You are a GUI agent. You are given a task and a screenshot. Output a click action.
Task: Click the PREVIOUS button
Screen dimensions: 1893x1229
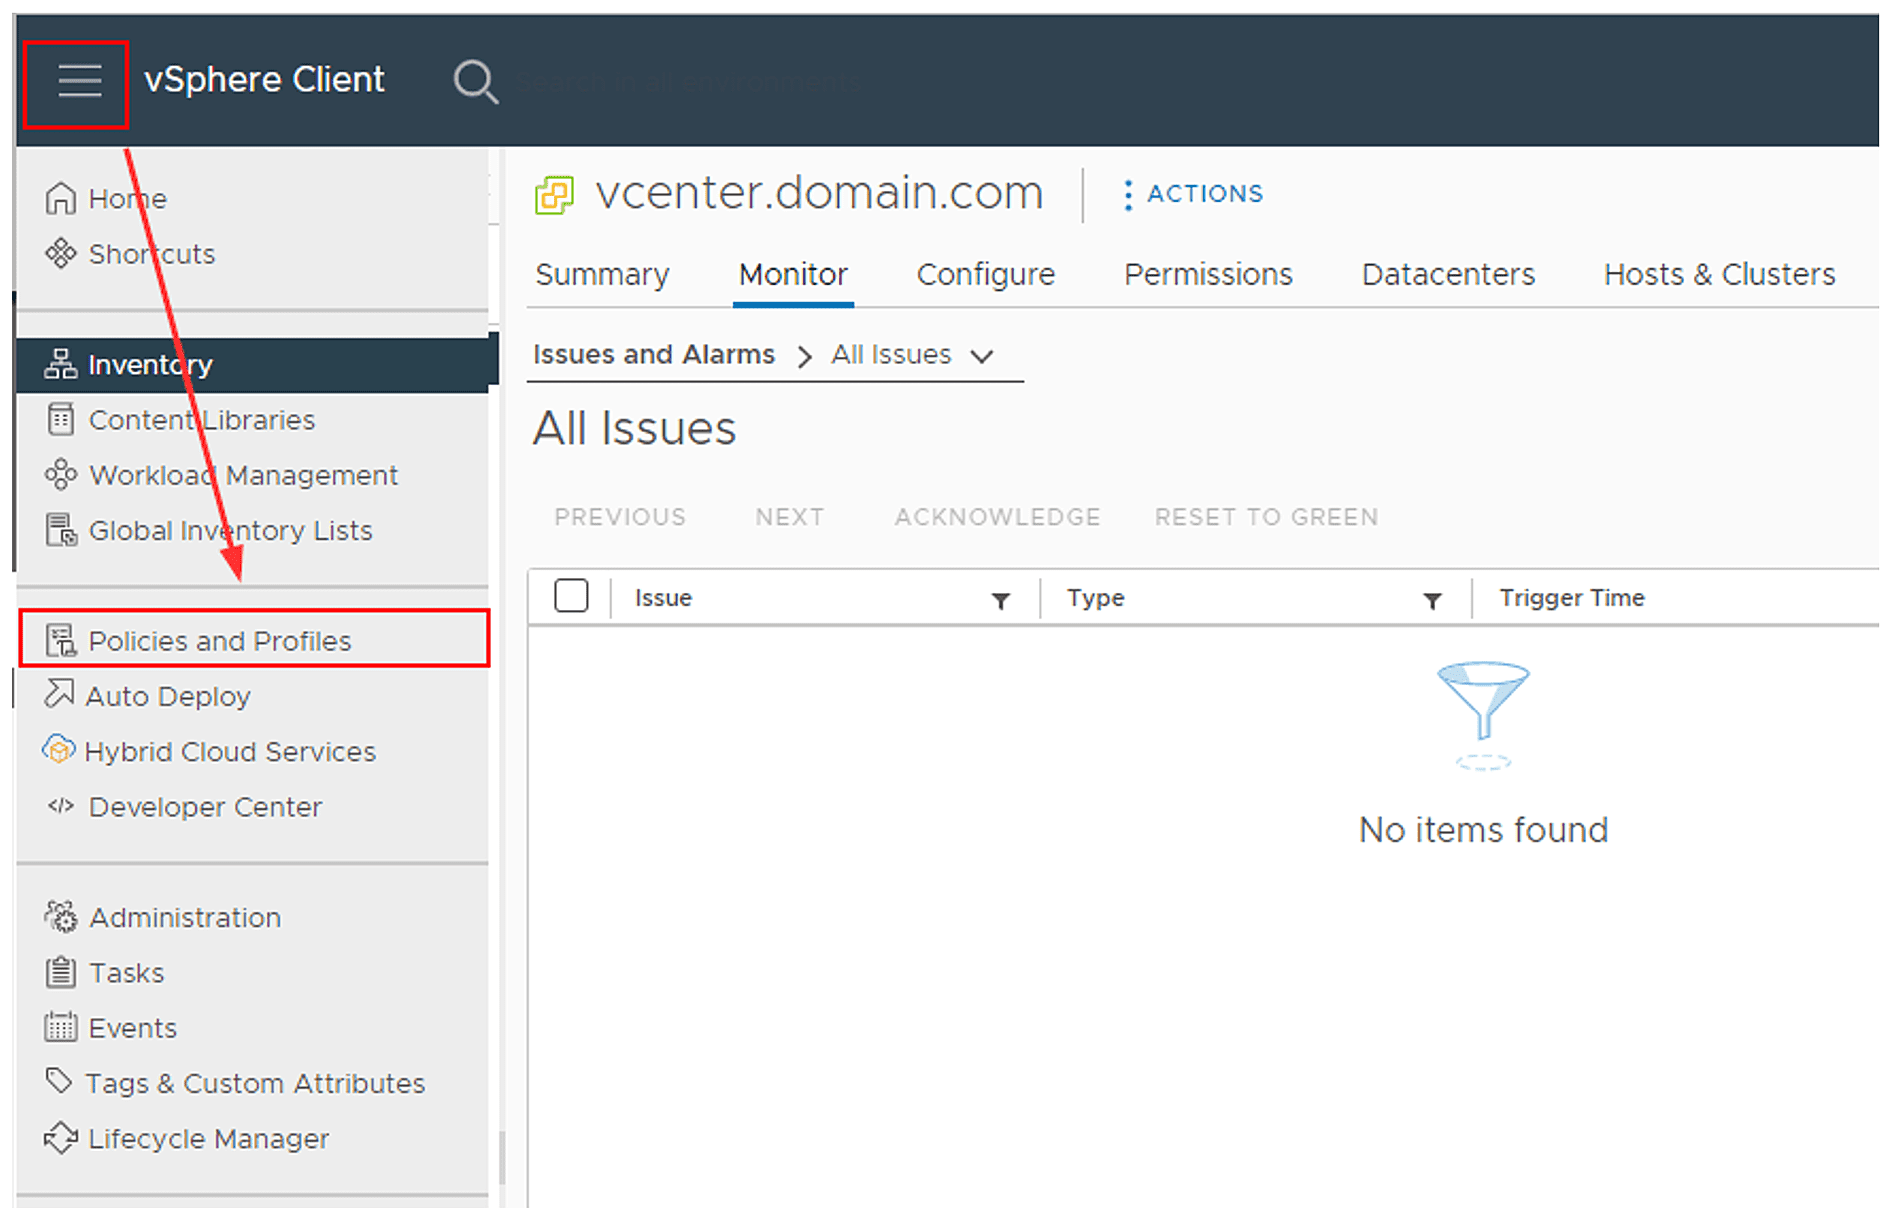coord(620,517)
